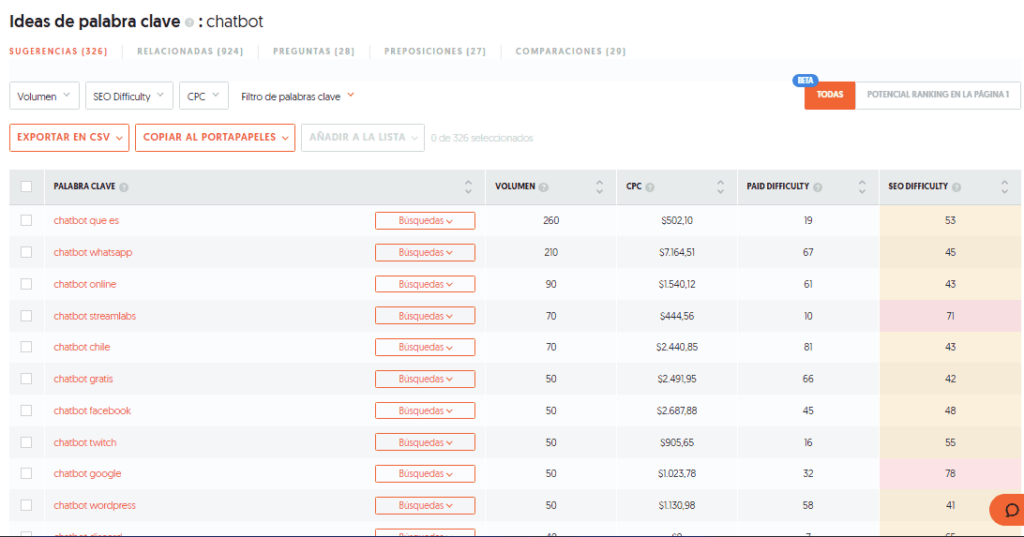Open the chatbot whatsapp keyword link
Screen dimensions: 1024x537
(93, 252)
